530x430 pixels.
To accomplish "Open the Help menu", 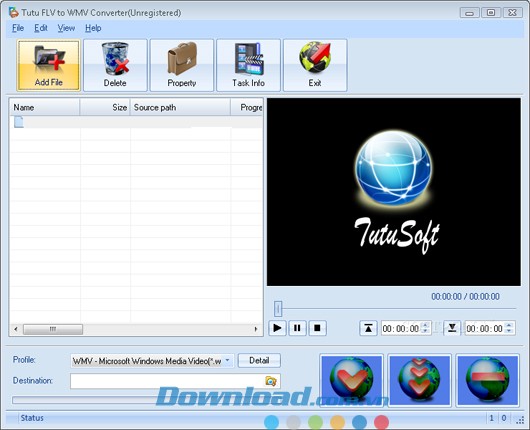I will tap(93, 28).
